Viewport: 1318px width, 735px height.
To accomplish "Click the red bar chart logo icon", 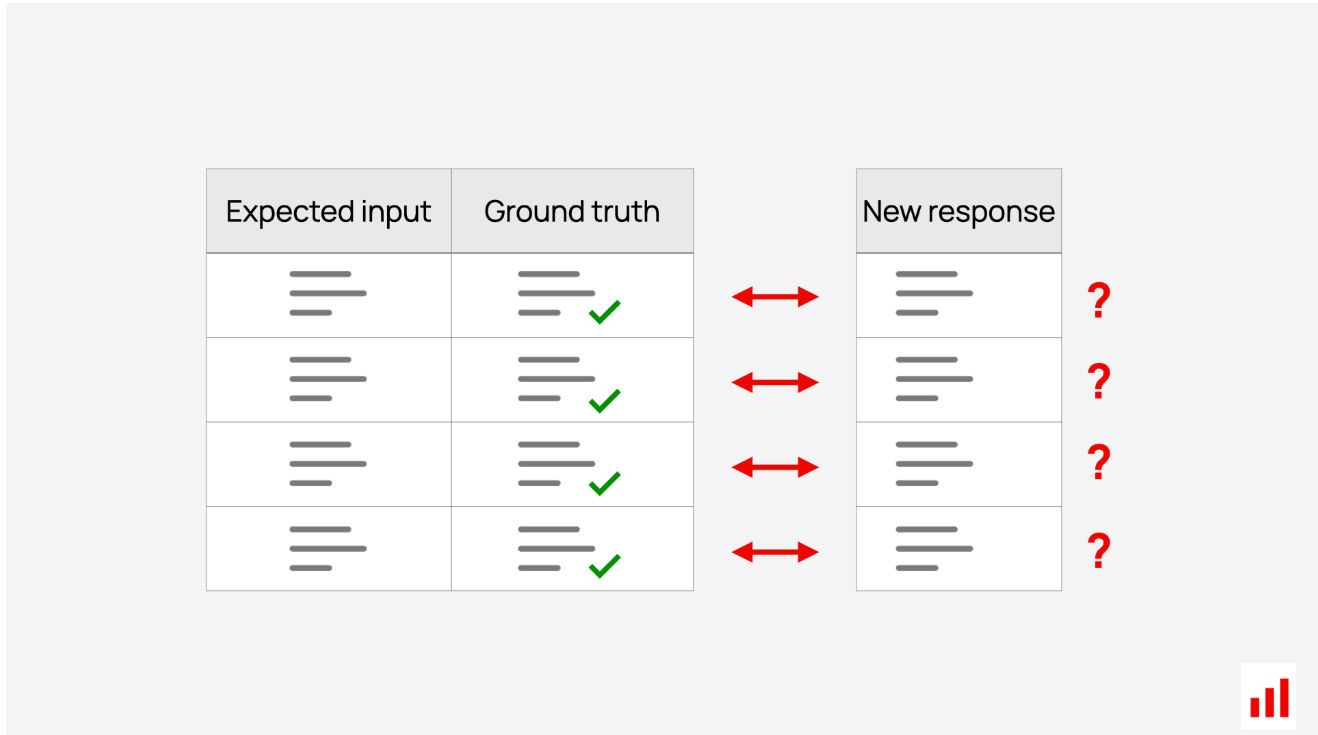I will (1269, 696).
